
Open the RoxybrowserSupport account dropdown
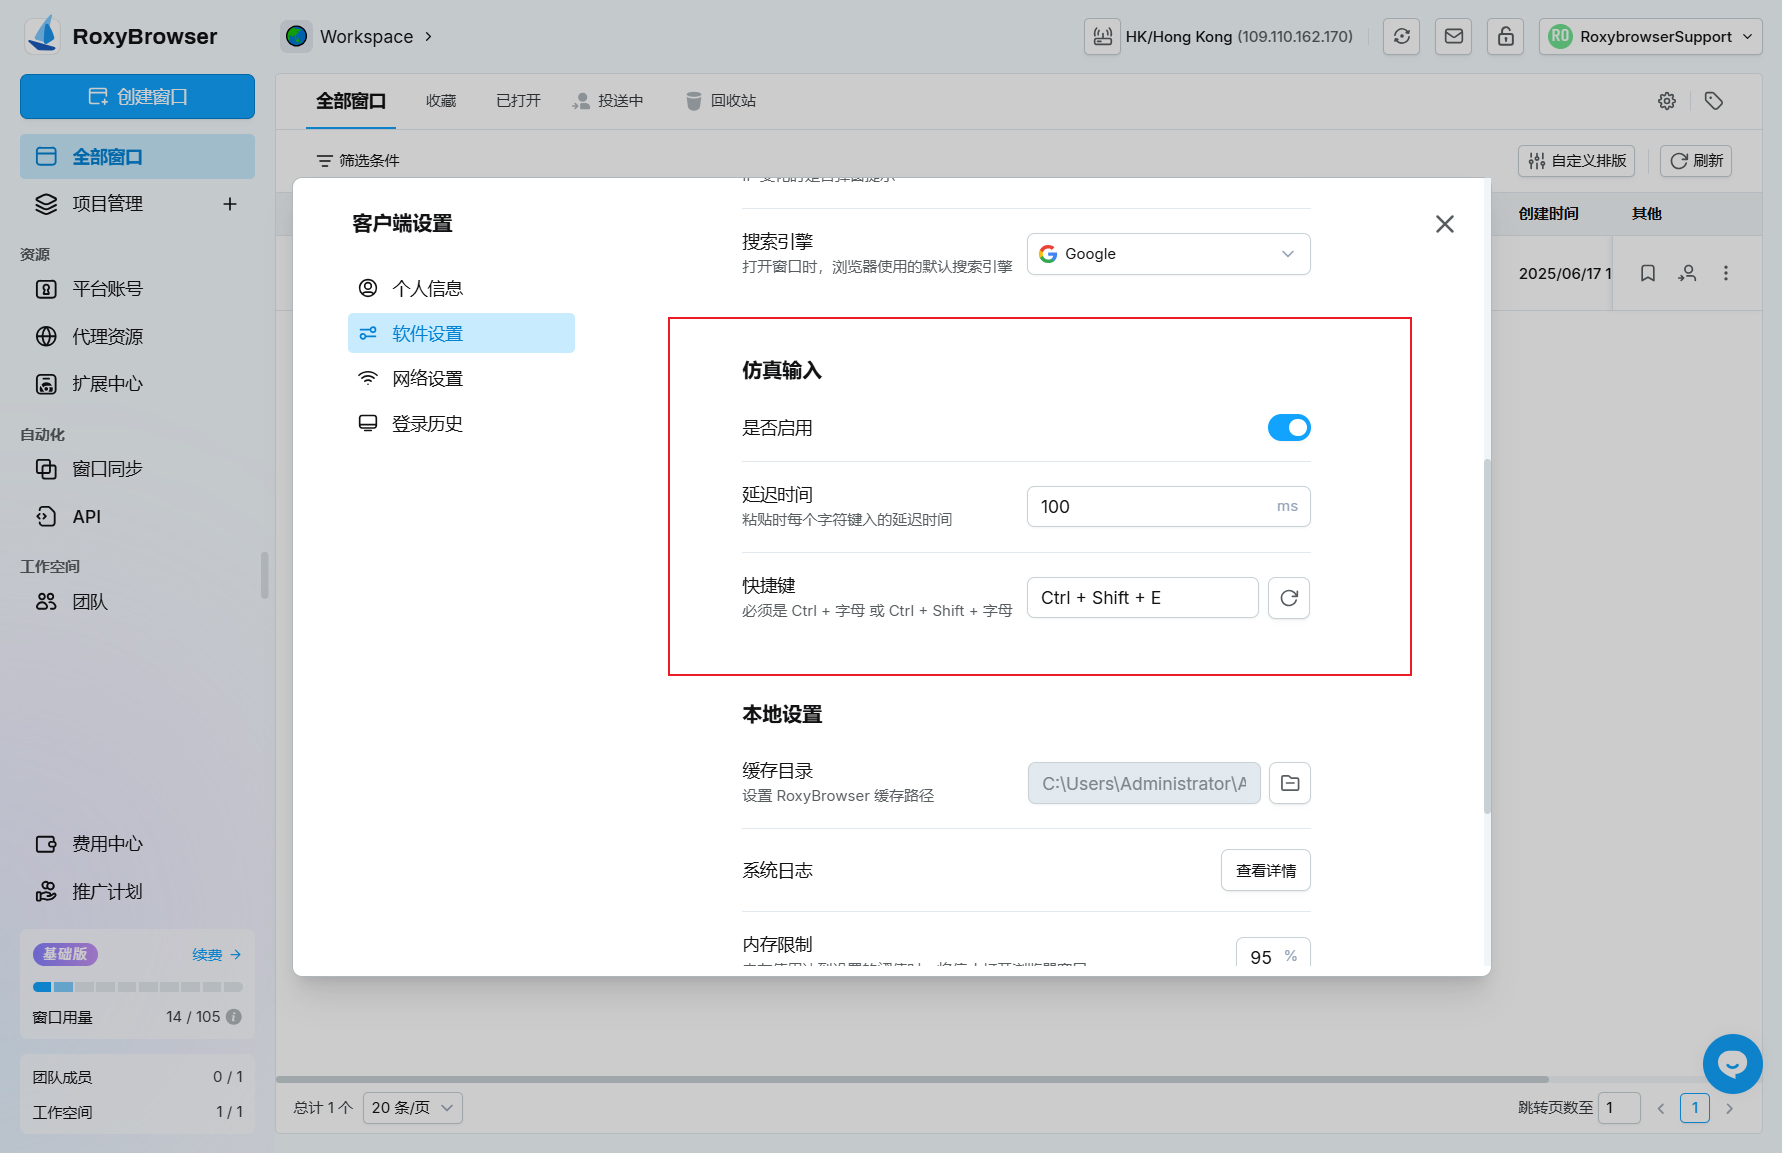tap(1650, 37)
